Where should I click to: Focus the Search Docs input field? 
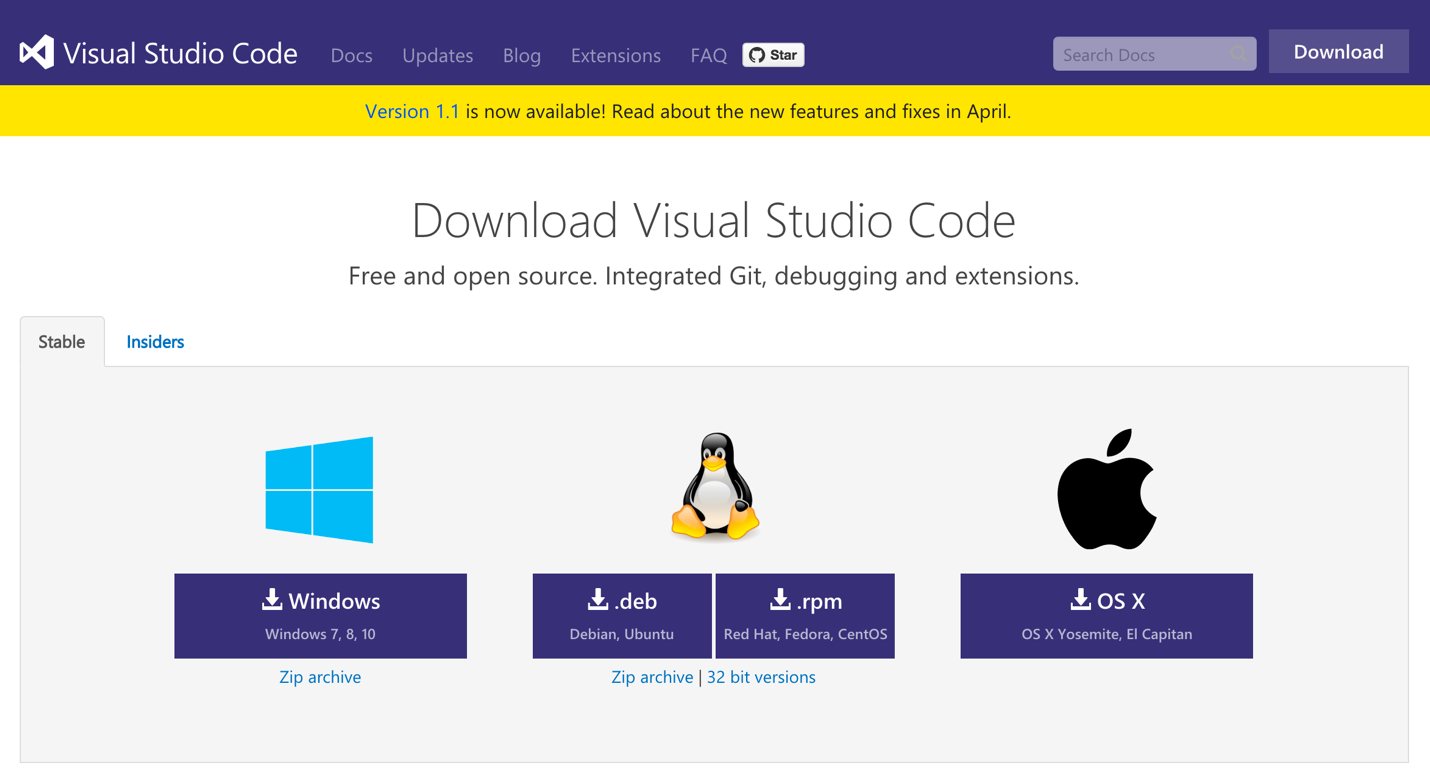tap(1140, 55)
